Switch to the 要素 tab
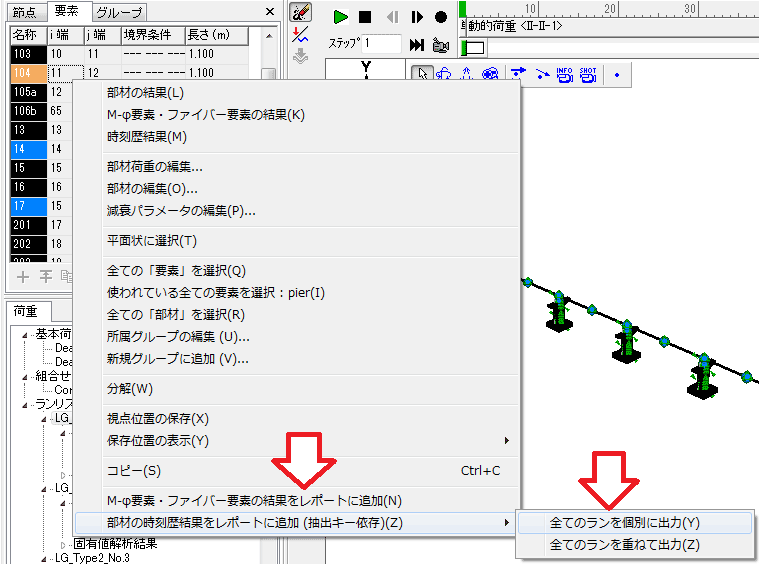 [67, 11]
